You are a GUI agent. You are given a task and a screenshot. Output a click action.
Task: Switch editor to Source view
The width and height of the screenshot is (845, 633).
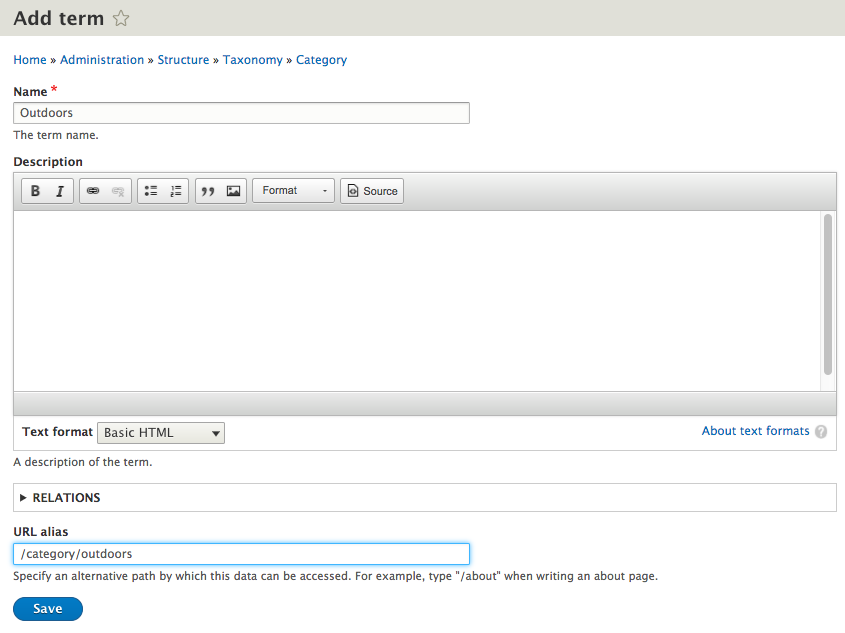tap(372, 191)
